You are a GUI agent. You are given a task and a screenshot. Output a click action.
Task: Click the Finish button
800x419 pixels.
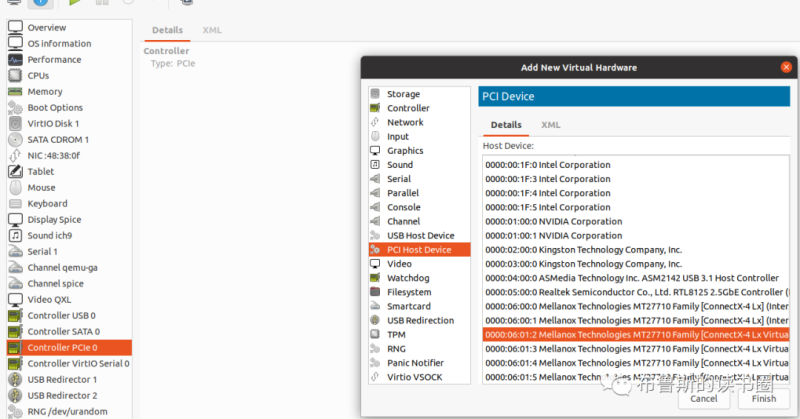point(763,399)
